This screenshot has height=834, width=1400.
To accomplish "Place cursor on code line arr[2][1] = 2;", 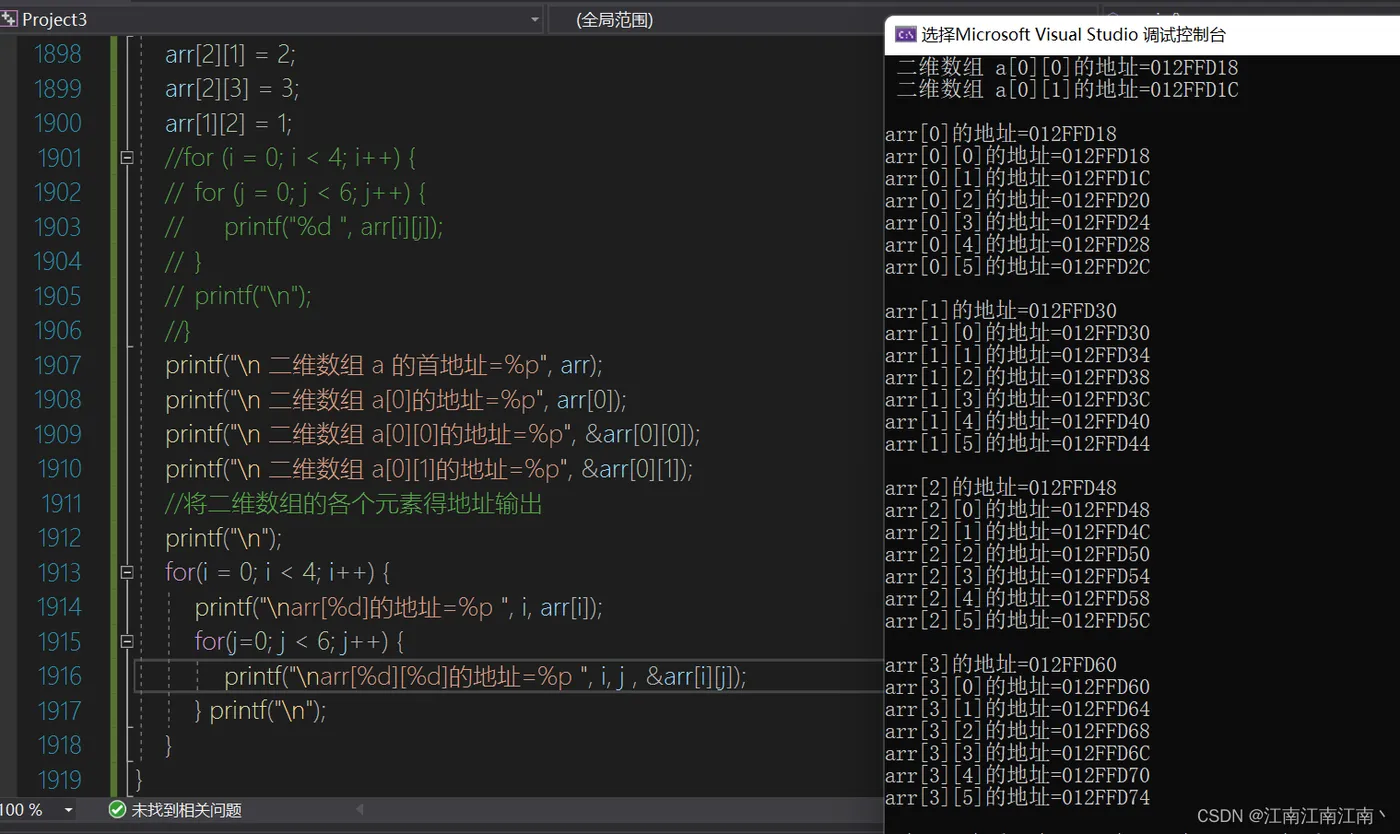I will pyautogui.click(x=230, y=54).
